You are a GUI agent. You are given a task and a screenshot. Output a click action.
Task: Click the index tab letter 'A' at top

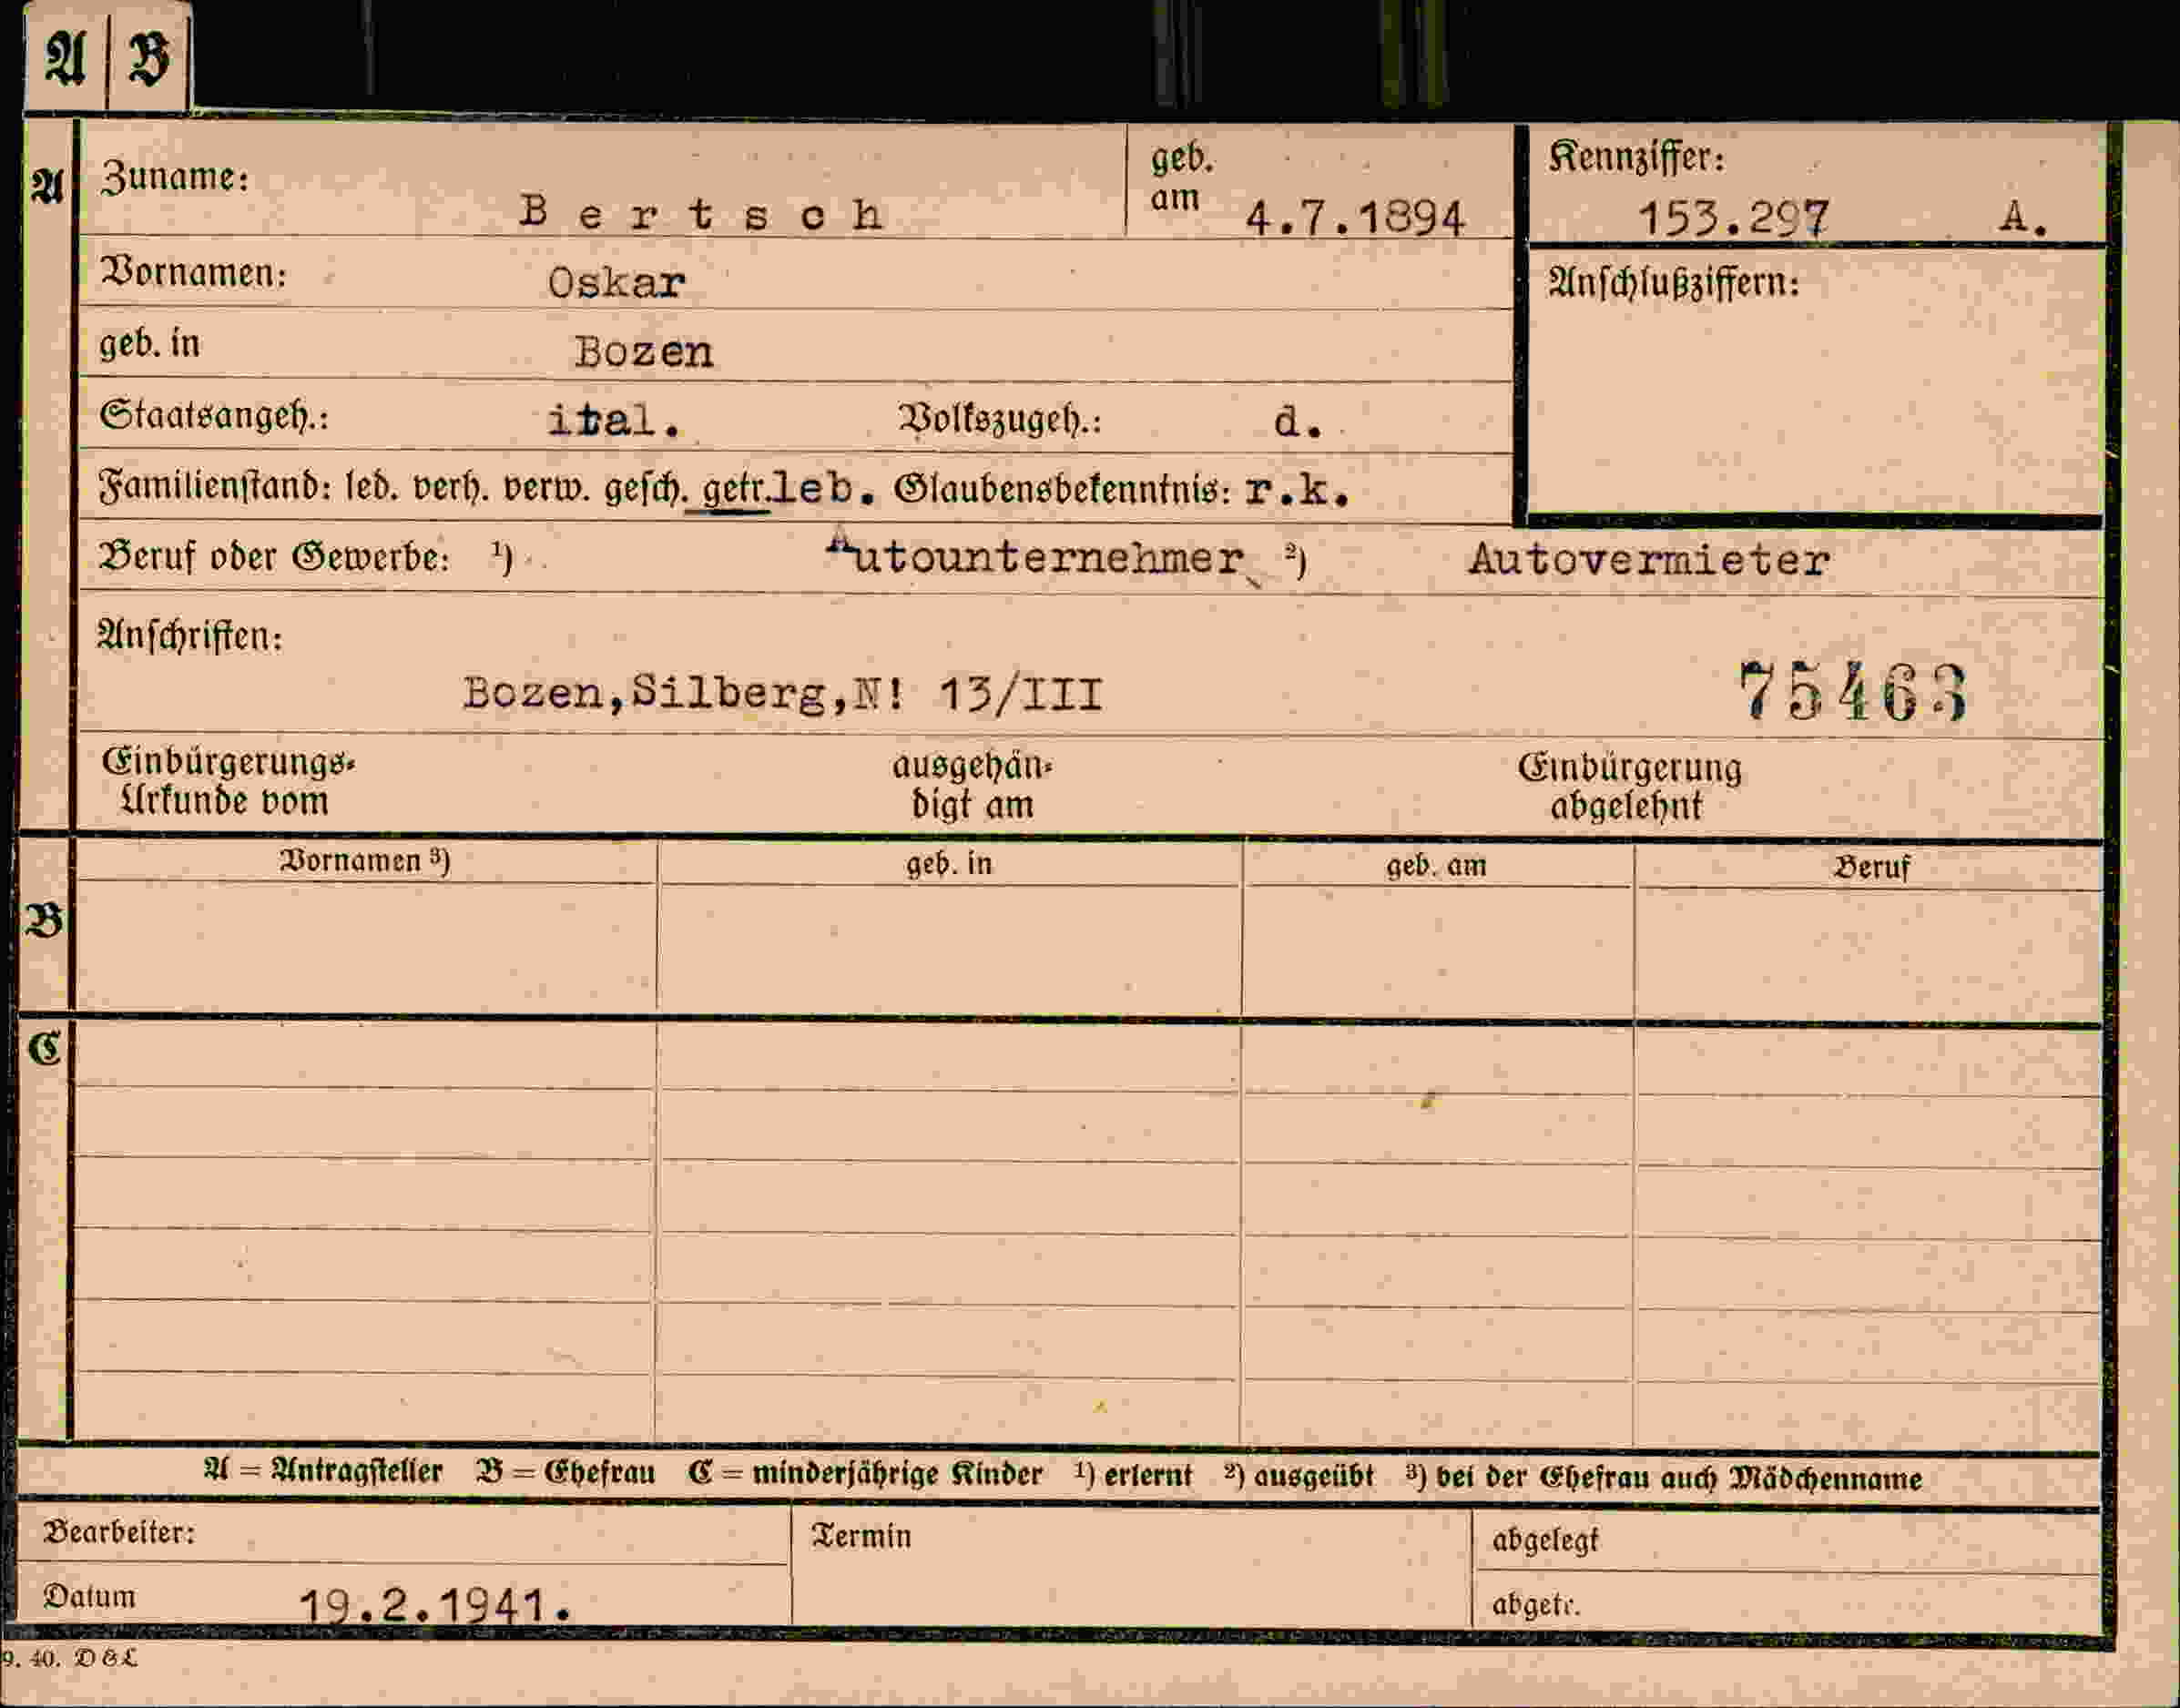tap(65, 56)
